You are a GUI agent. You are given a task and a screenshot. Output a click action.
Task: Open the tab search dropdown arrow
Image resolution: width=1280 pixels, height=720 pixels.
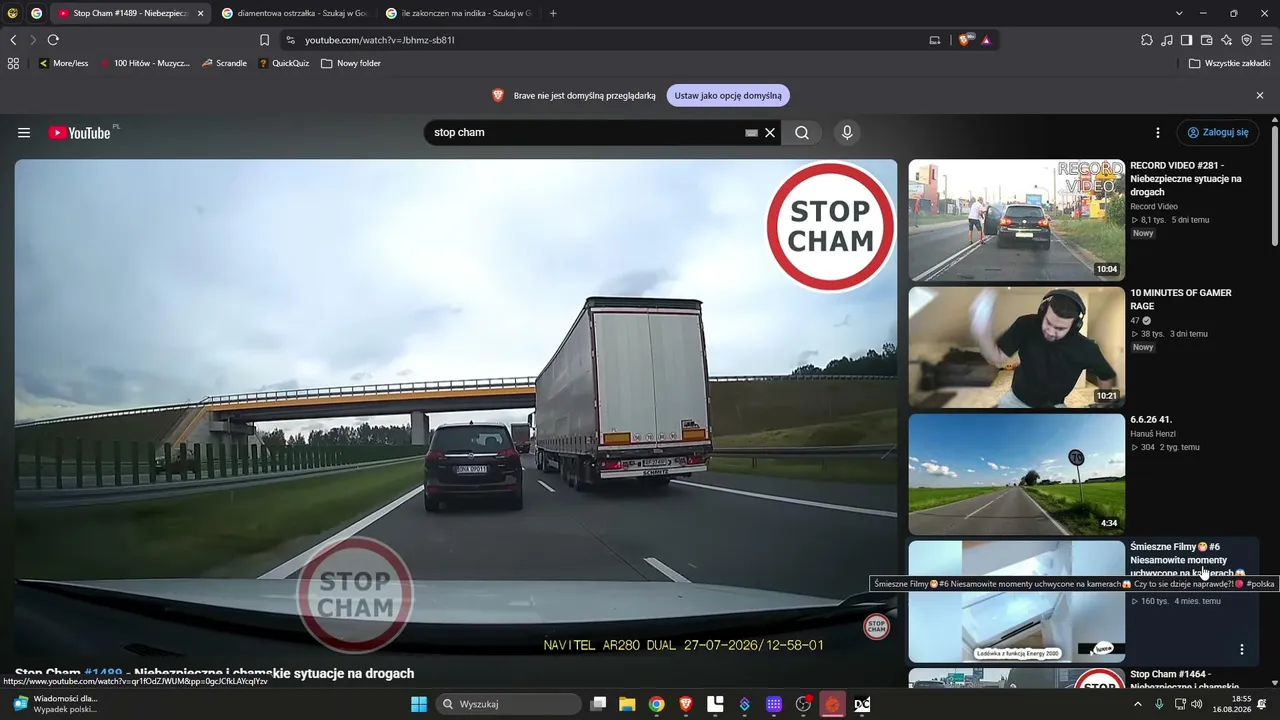click(1179, 13)
